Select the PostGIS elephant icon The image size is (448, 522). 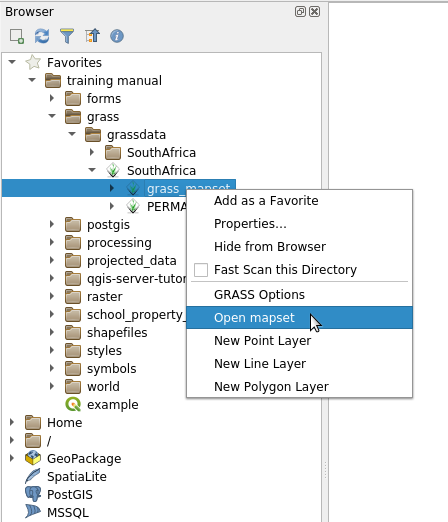click(x=33, y=494)
